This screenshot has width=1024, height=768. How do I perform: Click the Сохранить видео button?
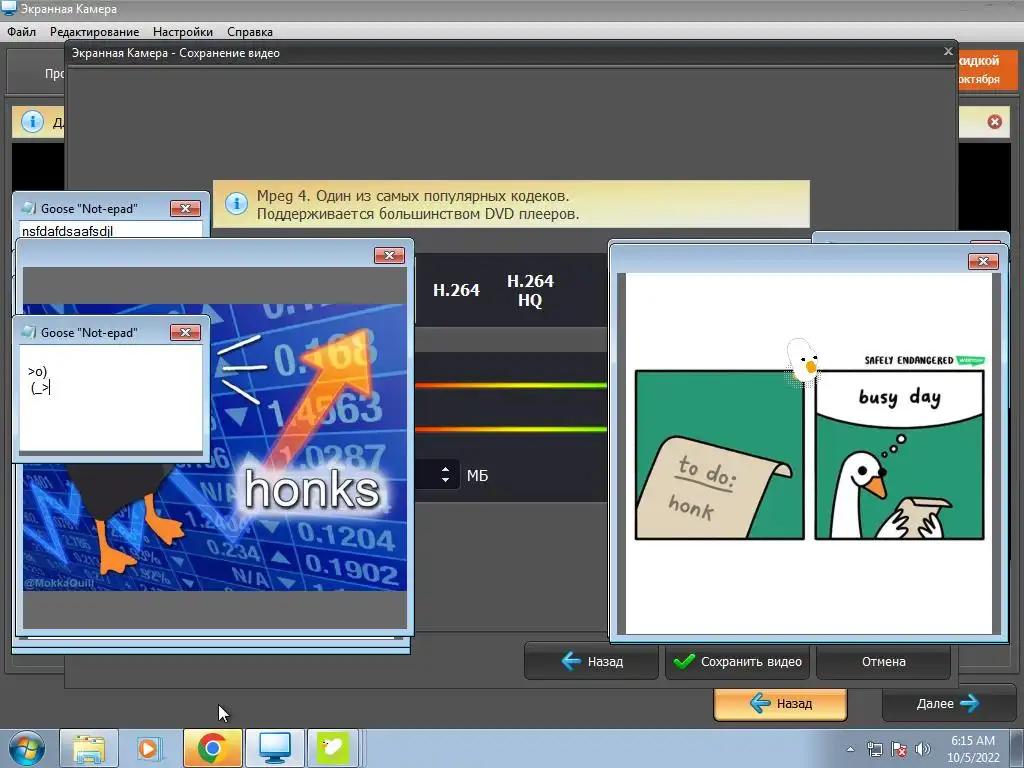737,662
